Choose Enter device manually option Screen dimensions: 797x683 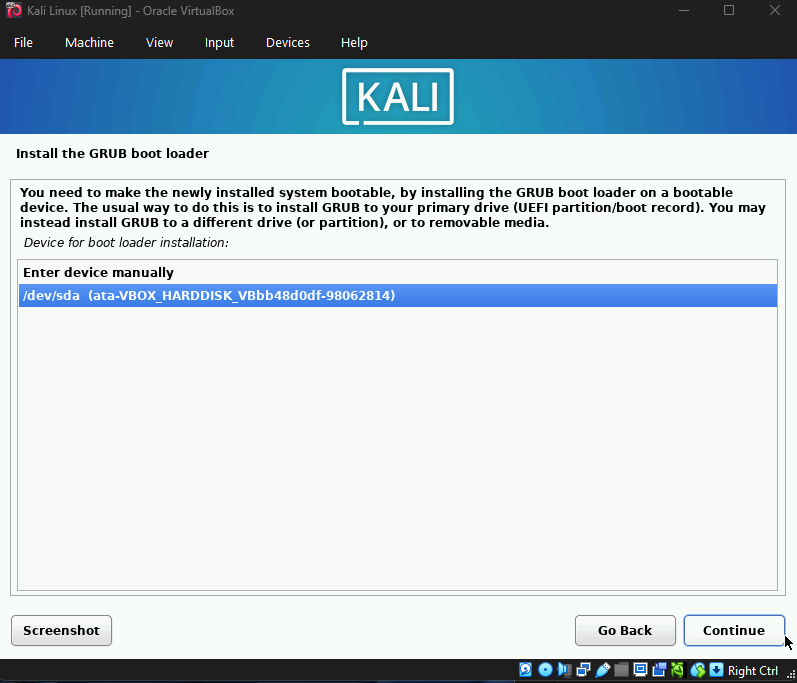click(98, 273)
